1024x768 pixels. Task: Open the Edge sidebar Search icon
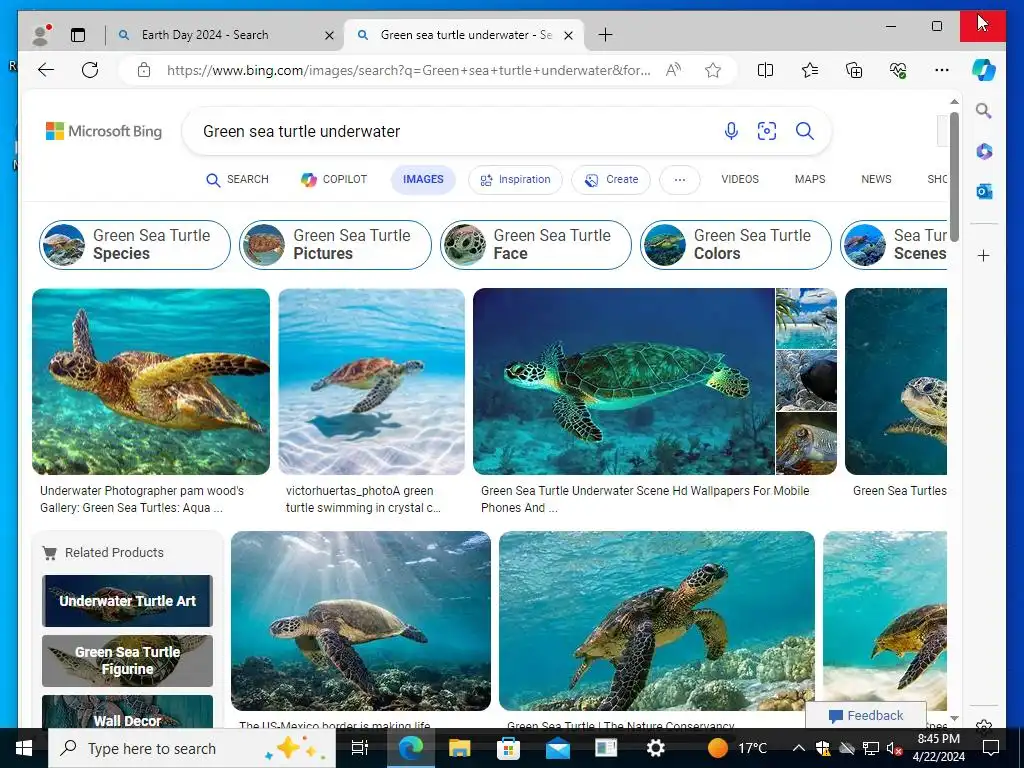tap(984, 111)
